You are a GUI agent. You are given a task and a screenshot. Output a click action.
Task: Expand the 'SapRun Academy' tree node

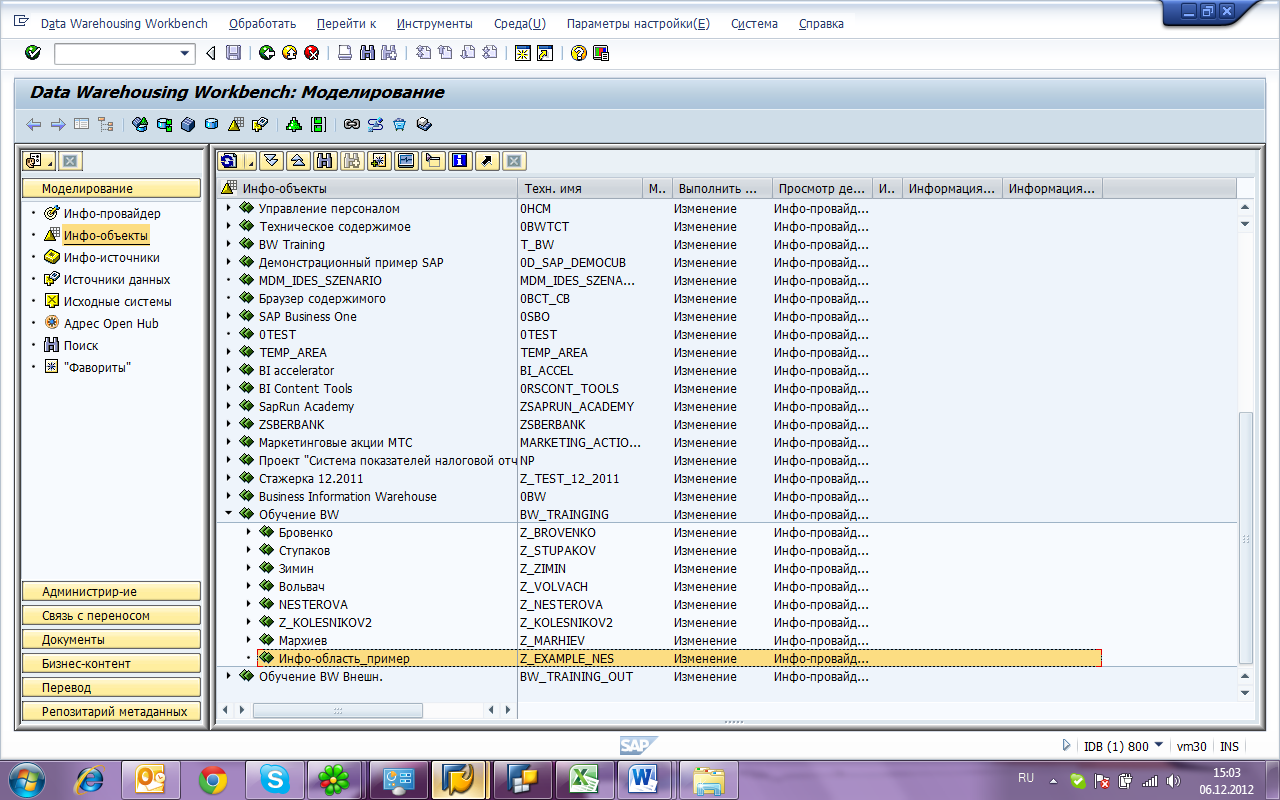[x=229, y=406]
